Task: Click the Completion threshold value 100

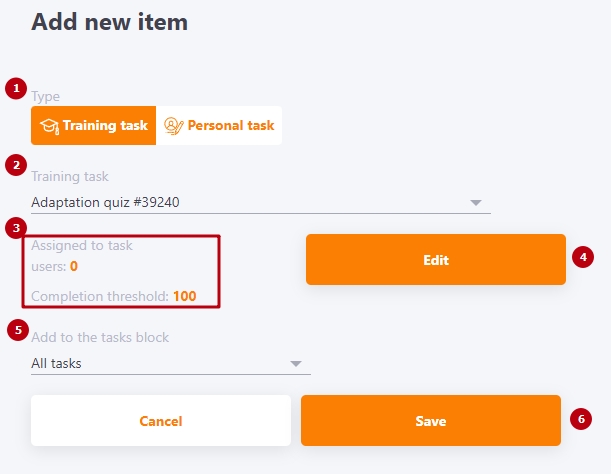Action: tap(184, 296)
